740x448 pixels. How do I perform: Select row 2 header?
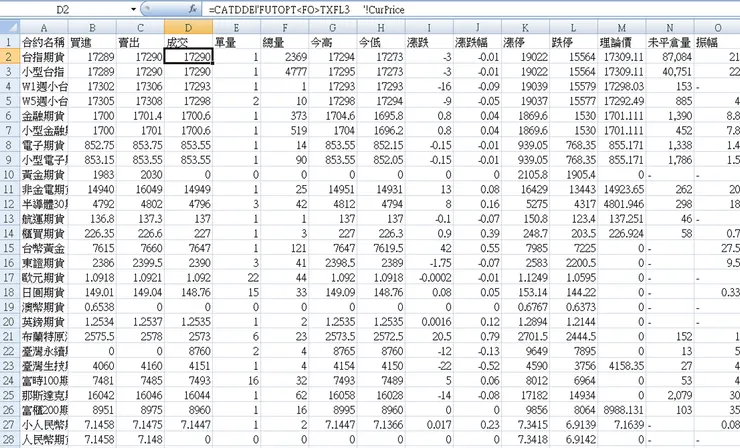point(9,57)
